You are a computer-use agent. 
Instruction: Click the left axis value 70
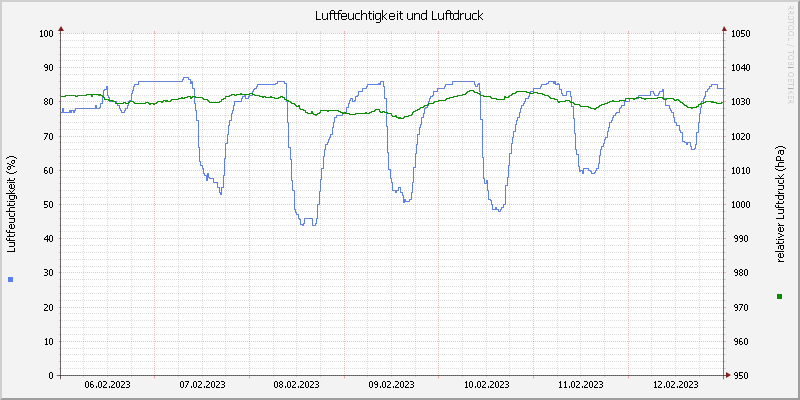point(48,136)
